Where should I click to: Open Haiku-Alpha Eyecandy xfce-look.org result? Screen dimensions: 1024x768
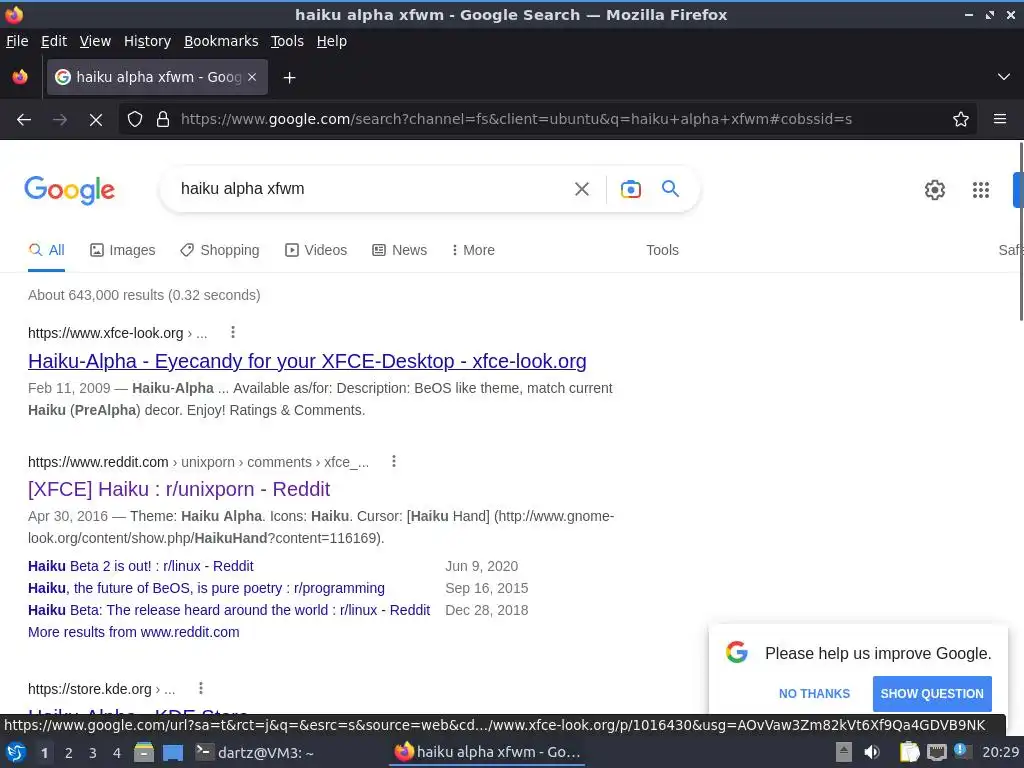click(307, 361)
